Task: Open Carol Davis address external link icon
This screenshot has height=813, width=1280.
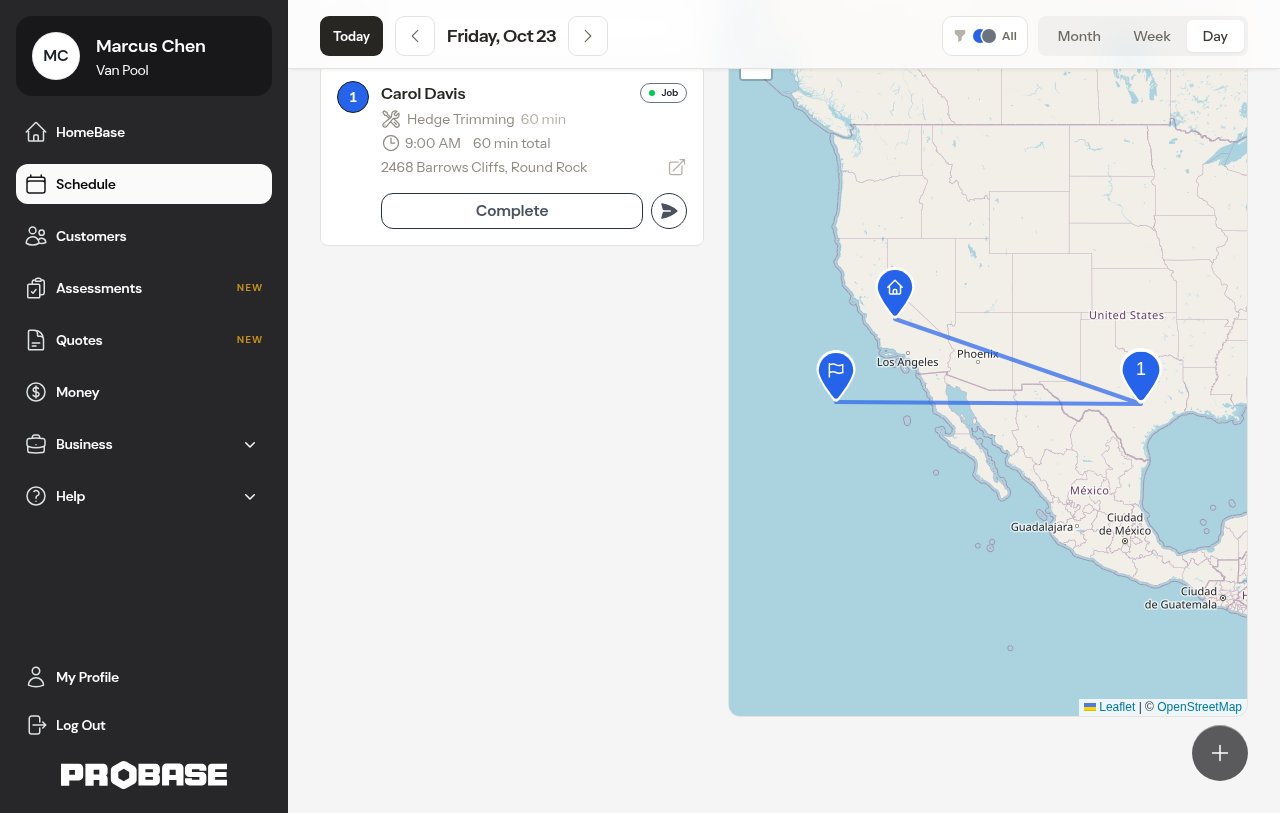Action: pyautogui.click(x=677, y=167)
